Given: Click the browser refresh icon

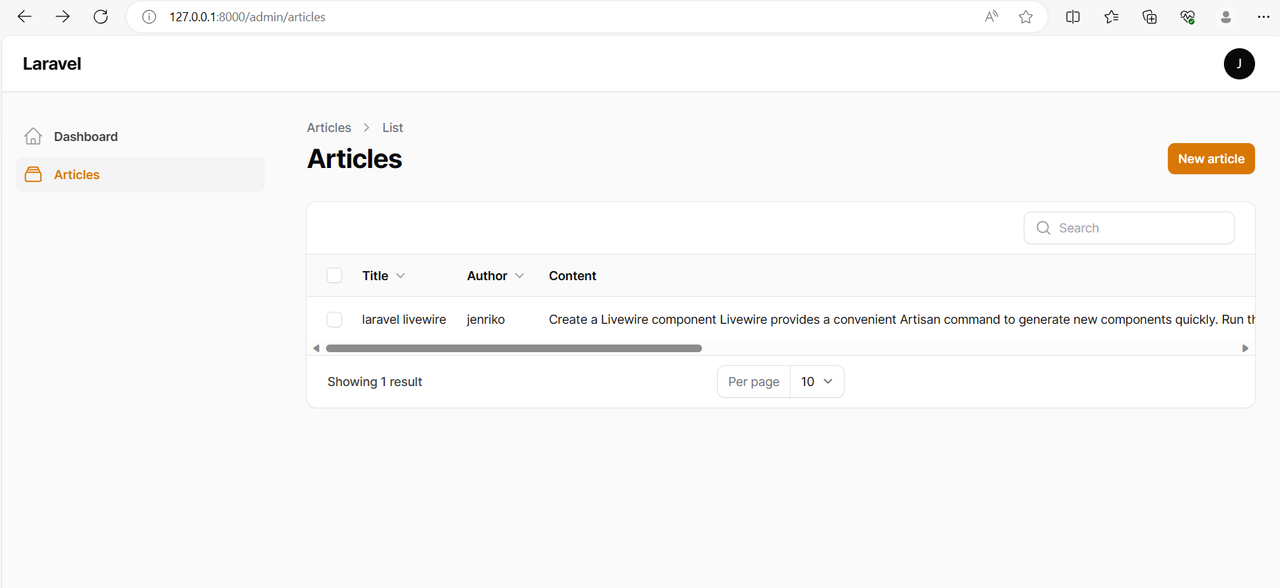Looking at the screenshot, I should [x=100, y=17].
